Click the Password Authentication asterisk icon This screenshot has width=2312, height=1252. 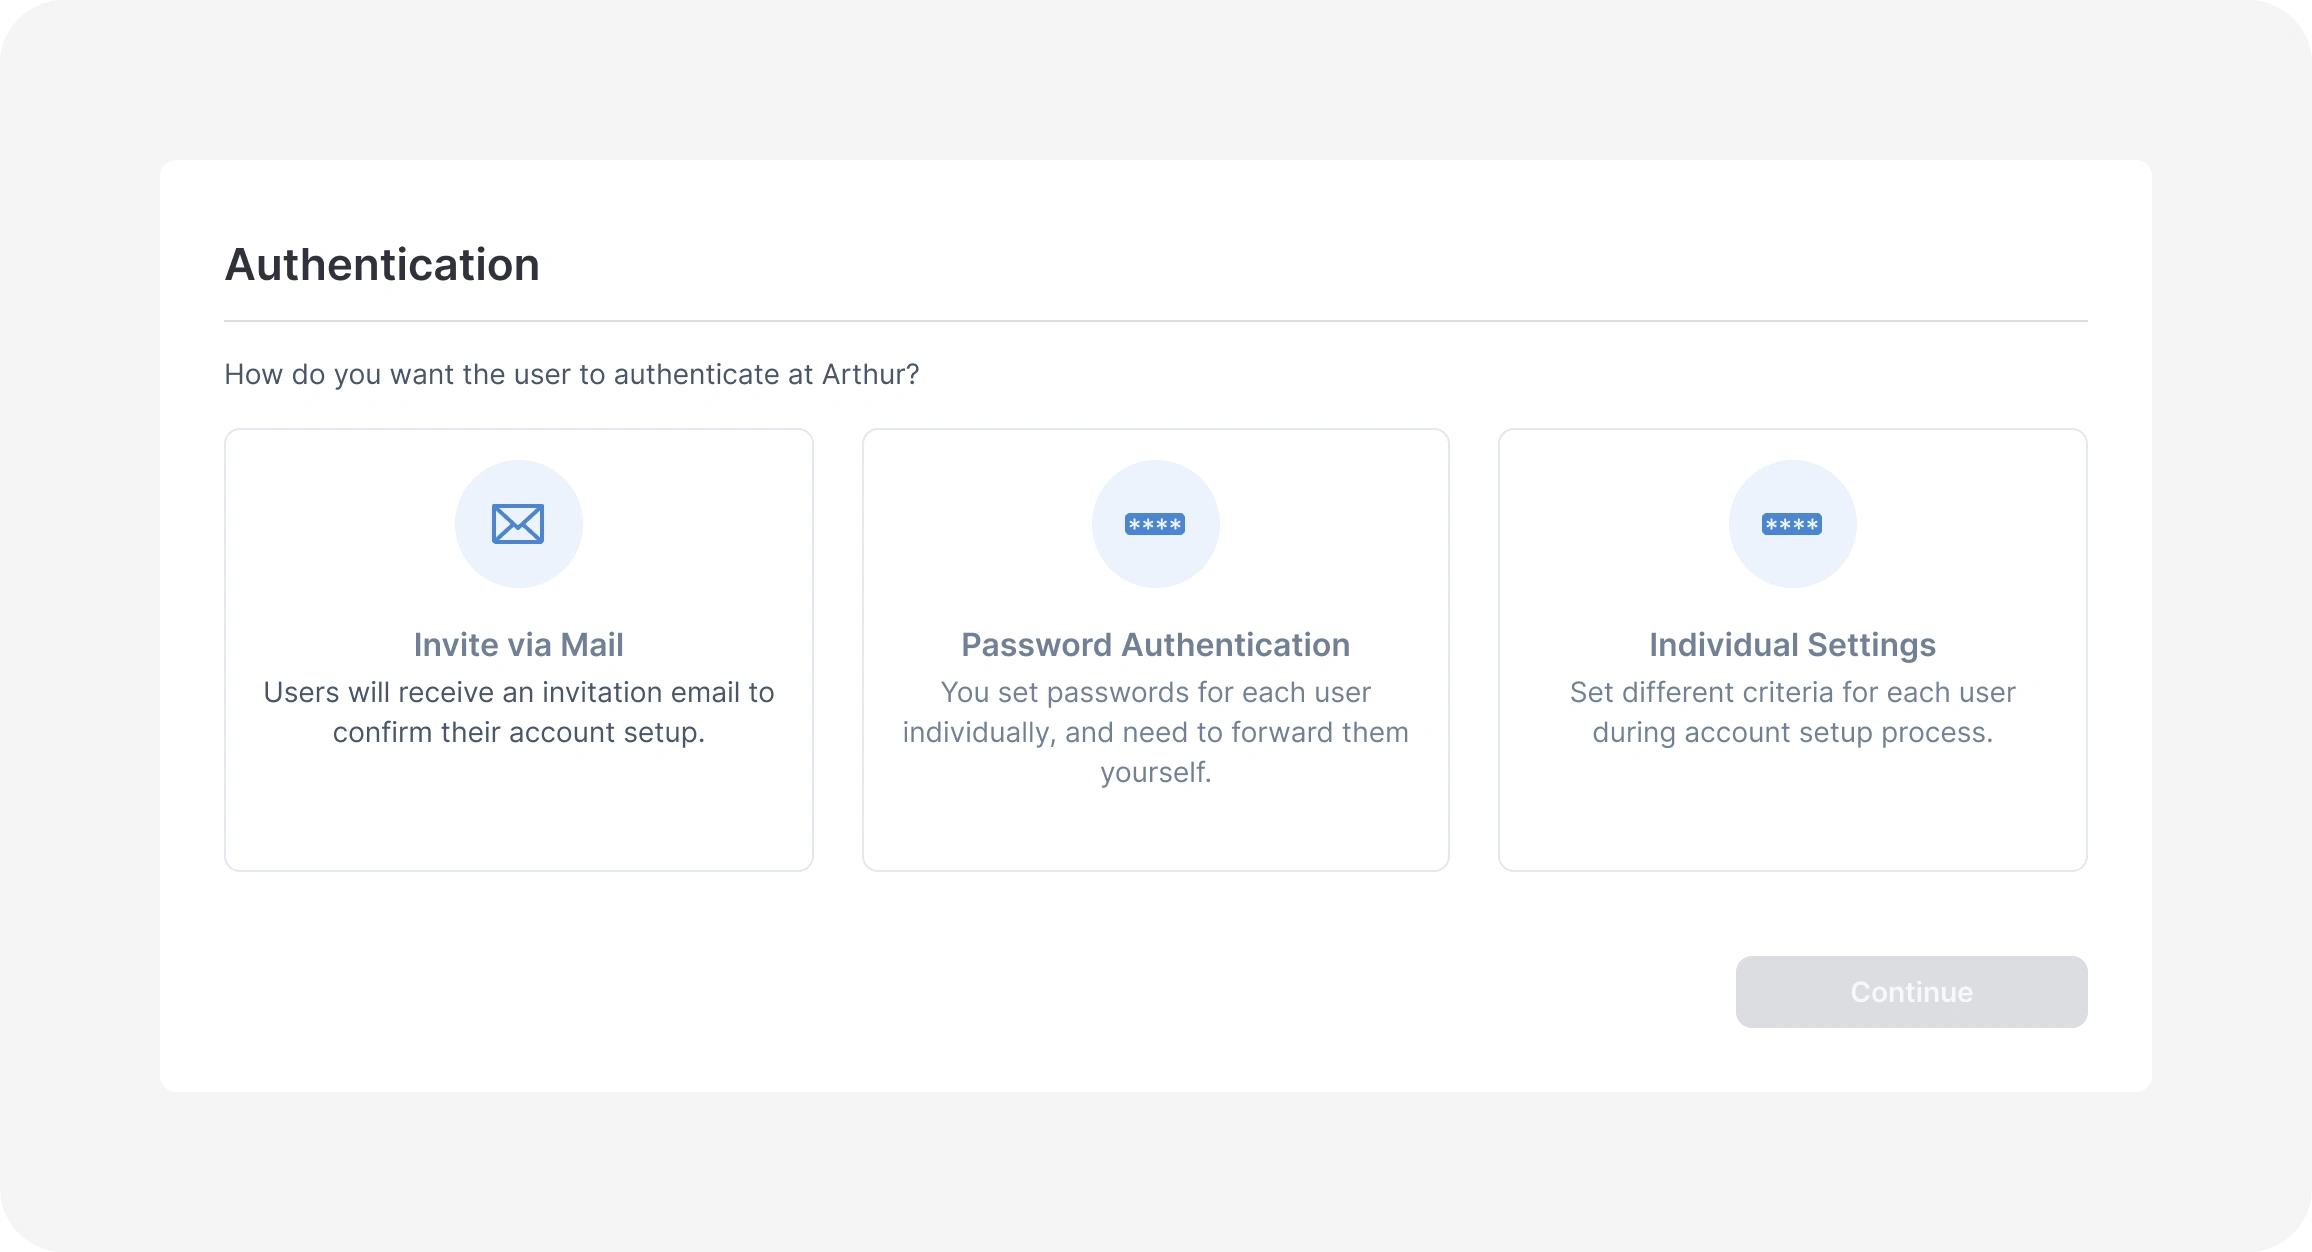tap(1155, 524)
